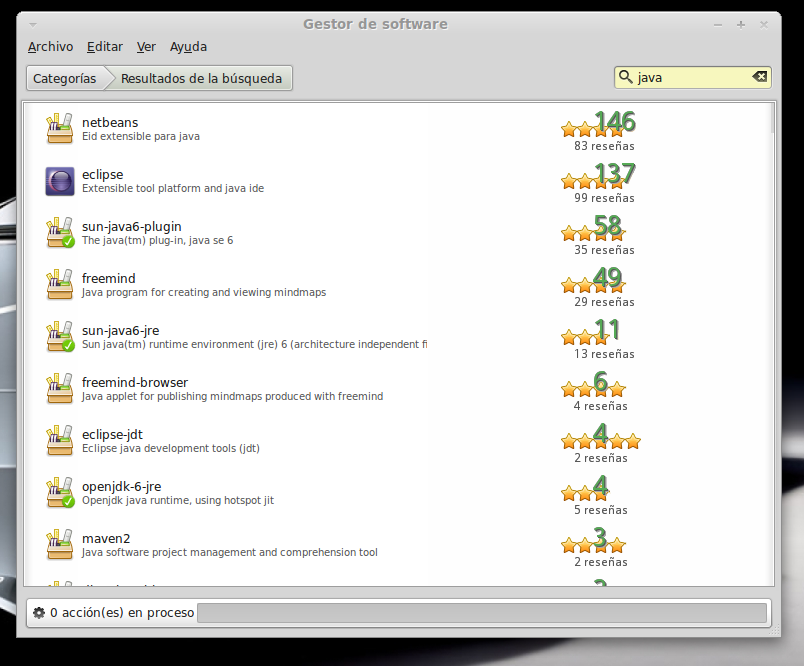This screenshot has height=666, width=804.
Task: Open window menu arrow in title bar
Action: point(33,25)
